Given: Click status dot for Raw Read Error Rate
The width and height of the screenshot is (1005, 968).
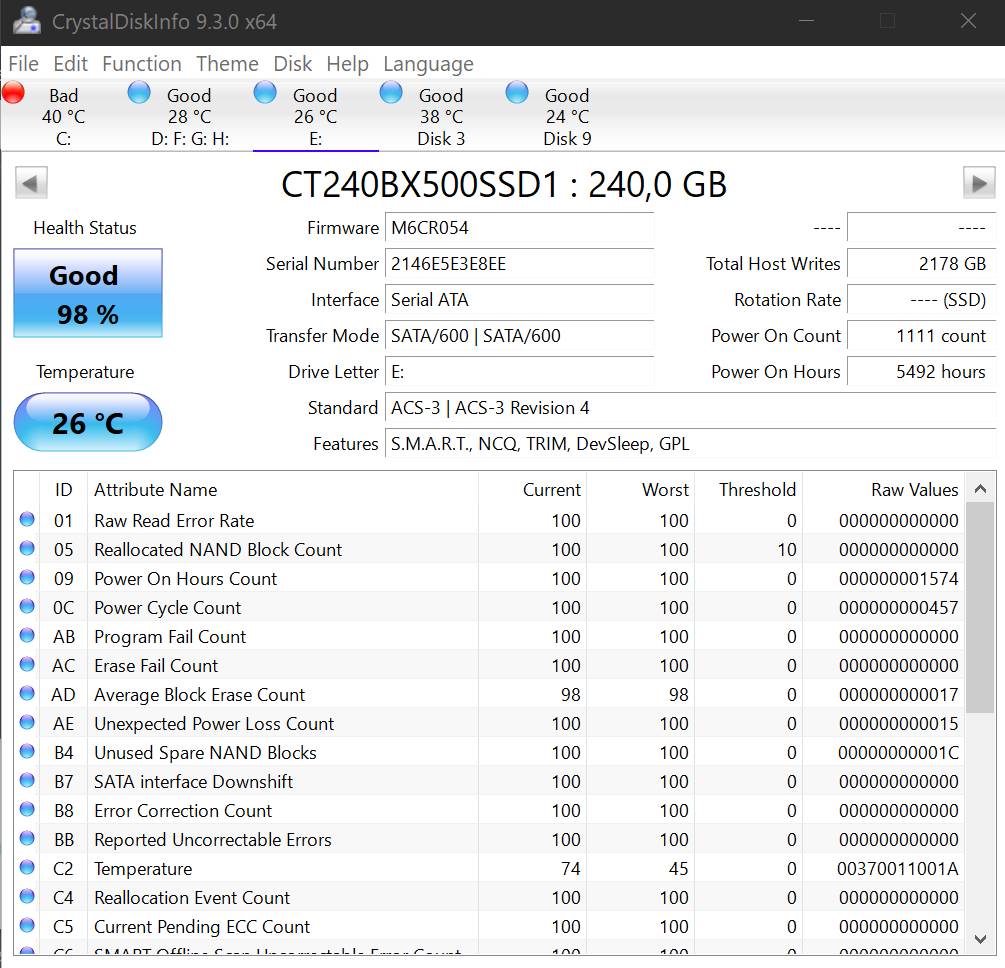Looking at the screenshot, I should (x=27, y=519).
